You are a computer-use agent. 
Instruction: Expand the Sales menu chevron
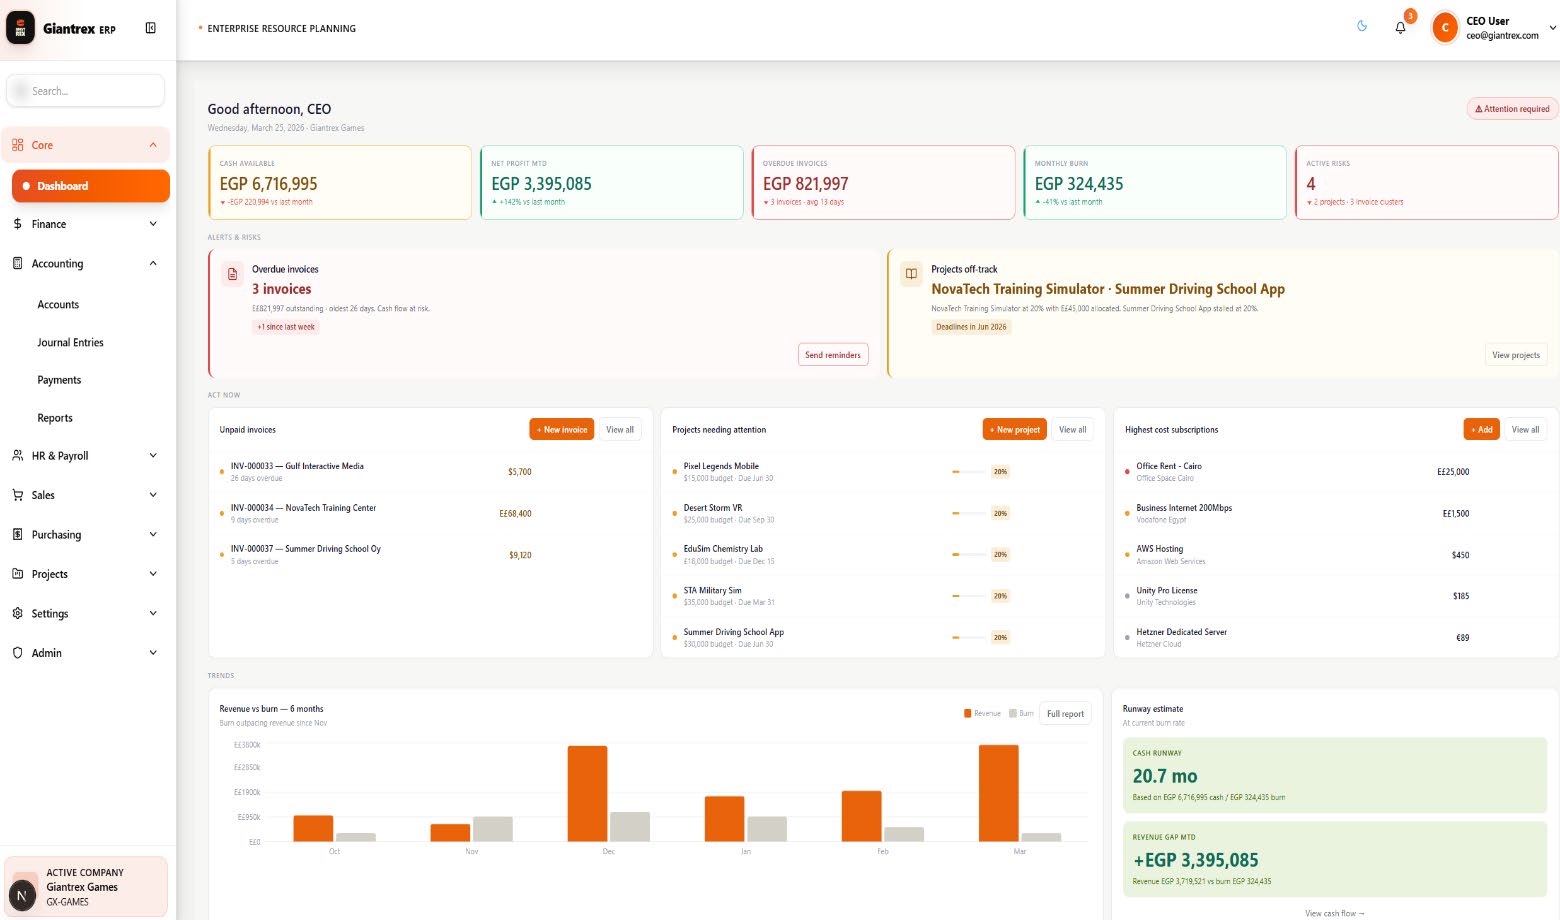click(x=153, y=495)
